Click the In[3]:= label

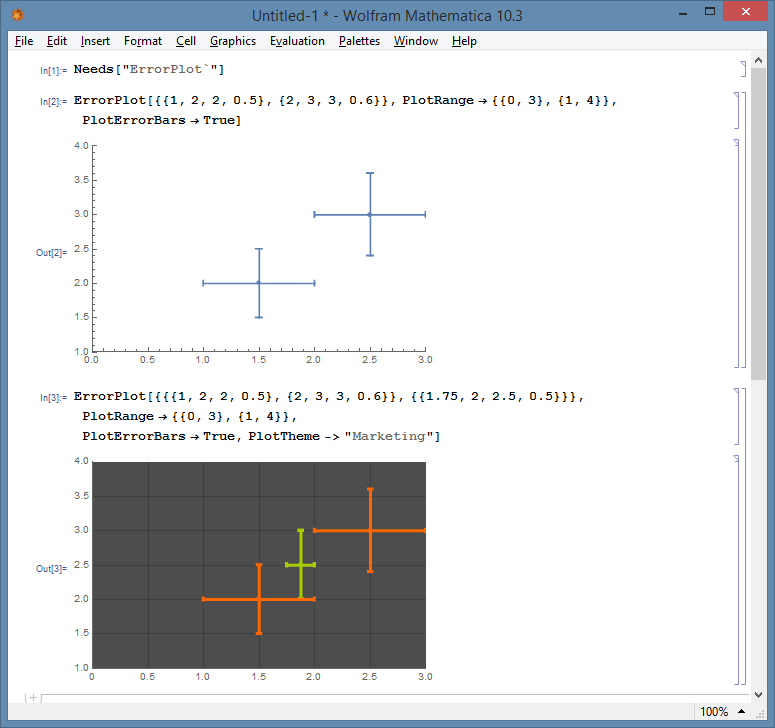[53, 397]
